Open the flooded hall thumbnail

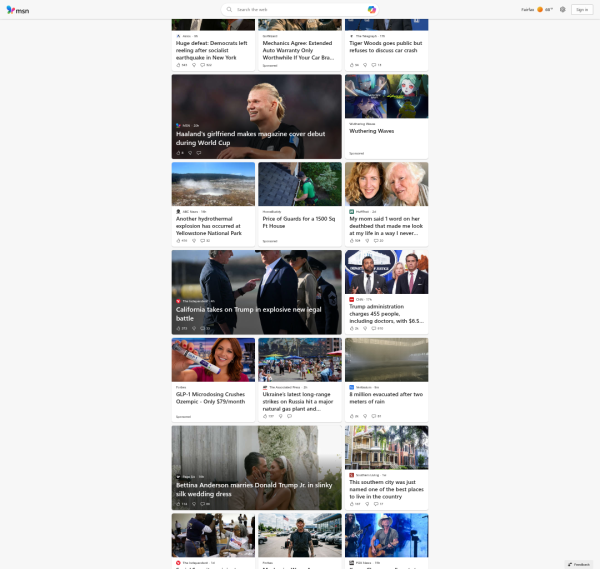[x=386, y=360]
